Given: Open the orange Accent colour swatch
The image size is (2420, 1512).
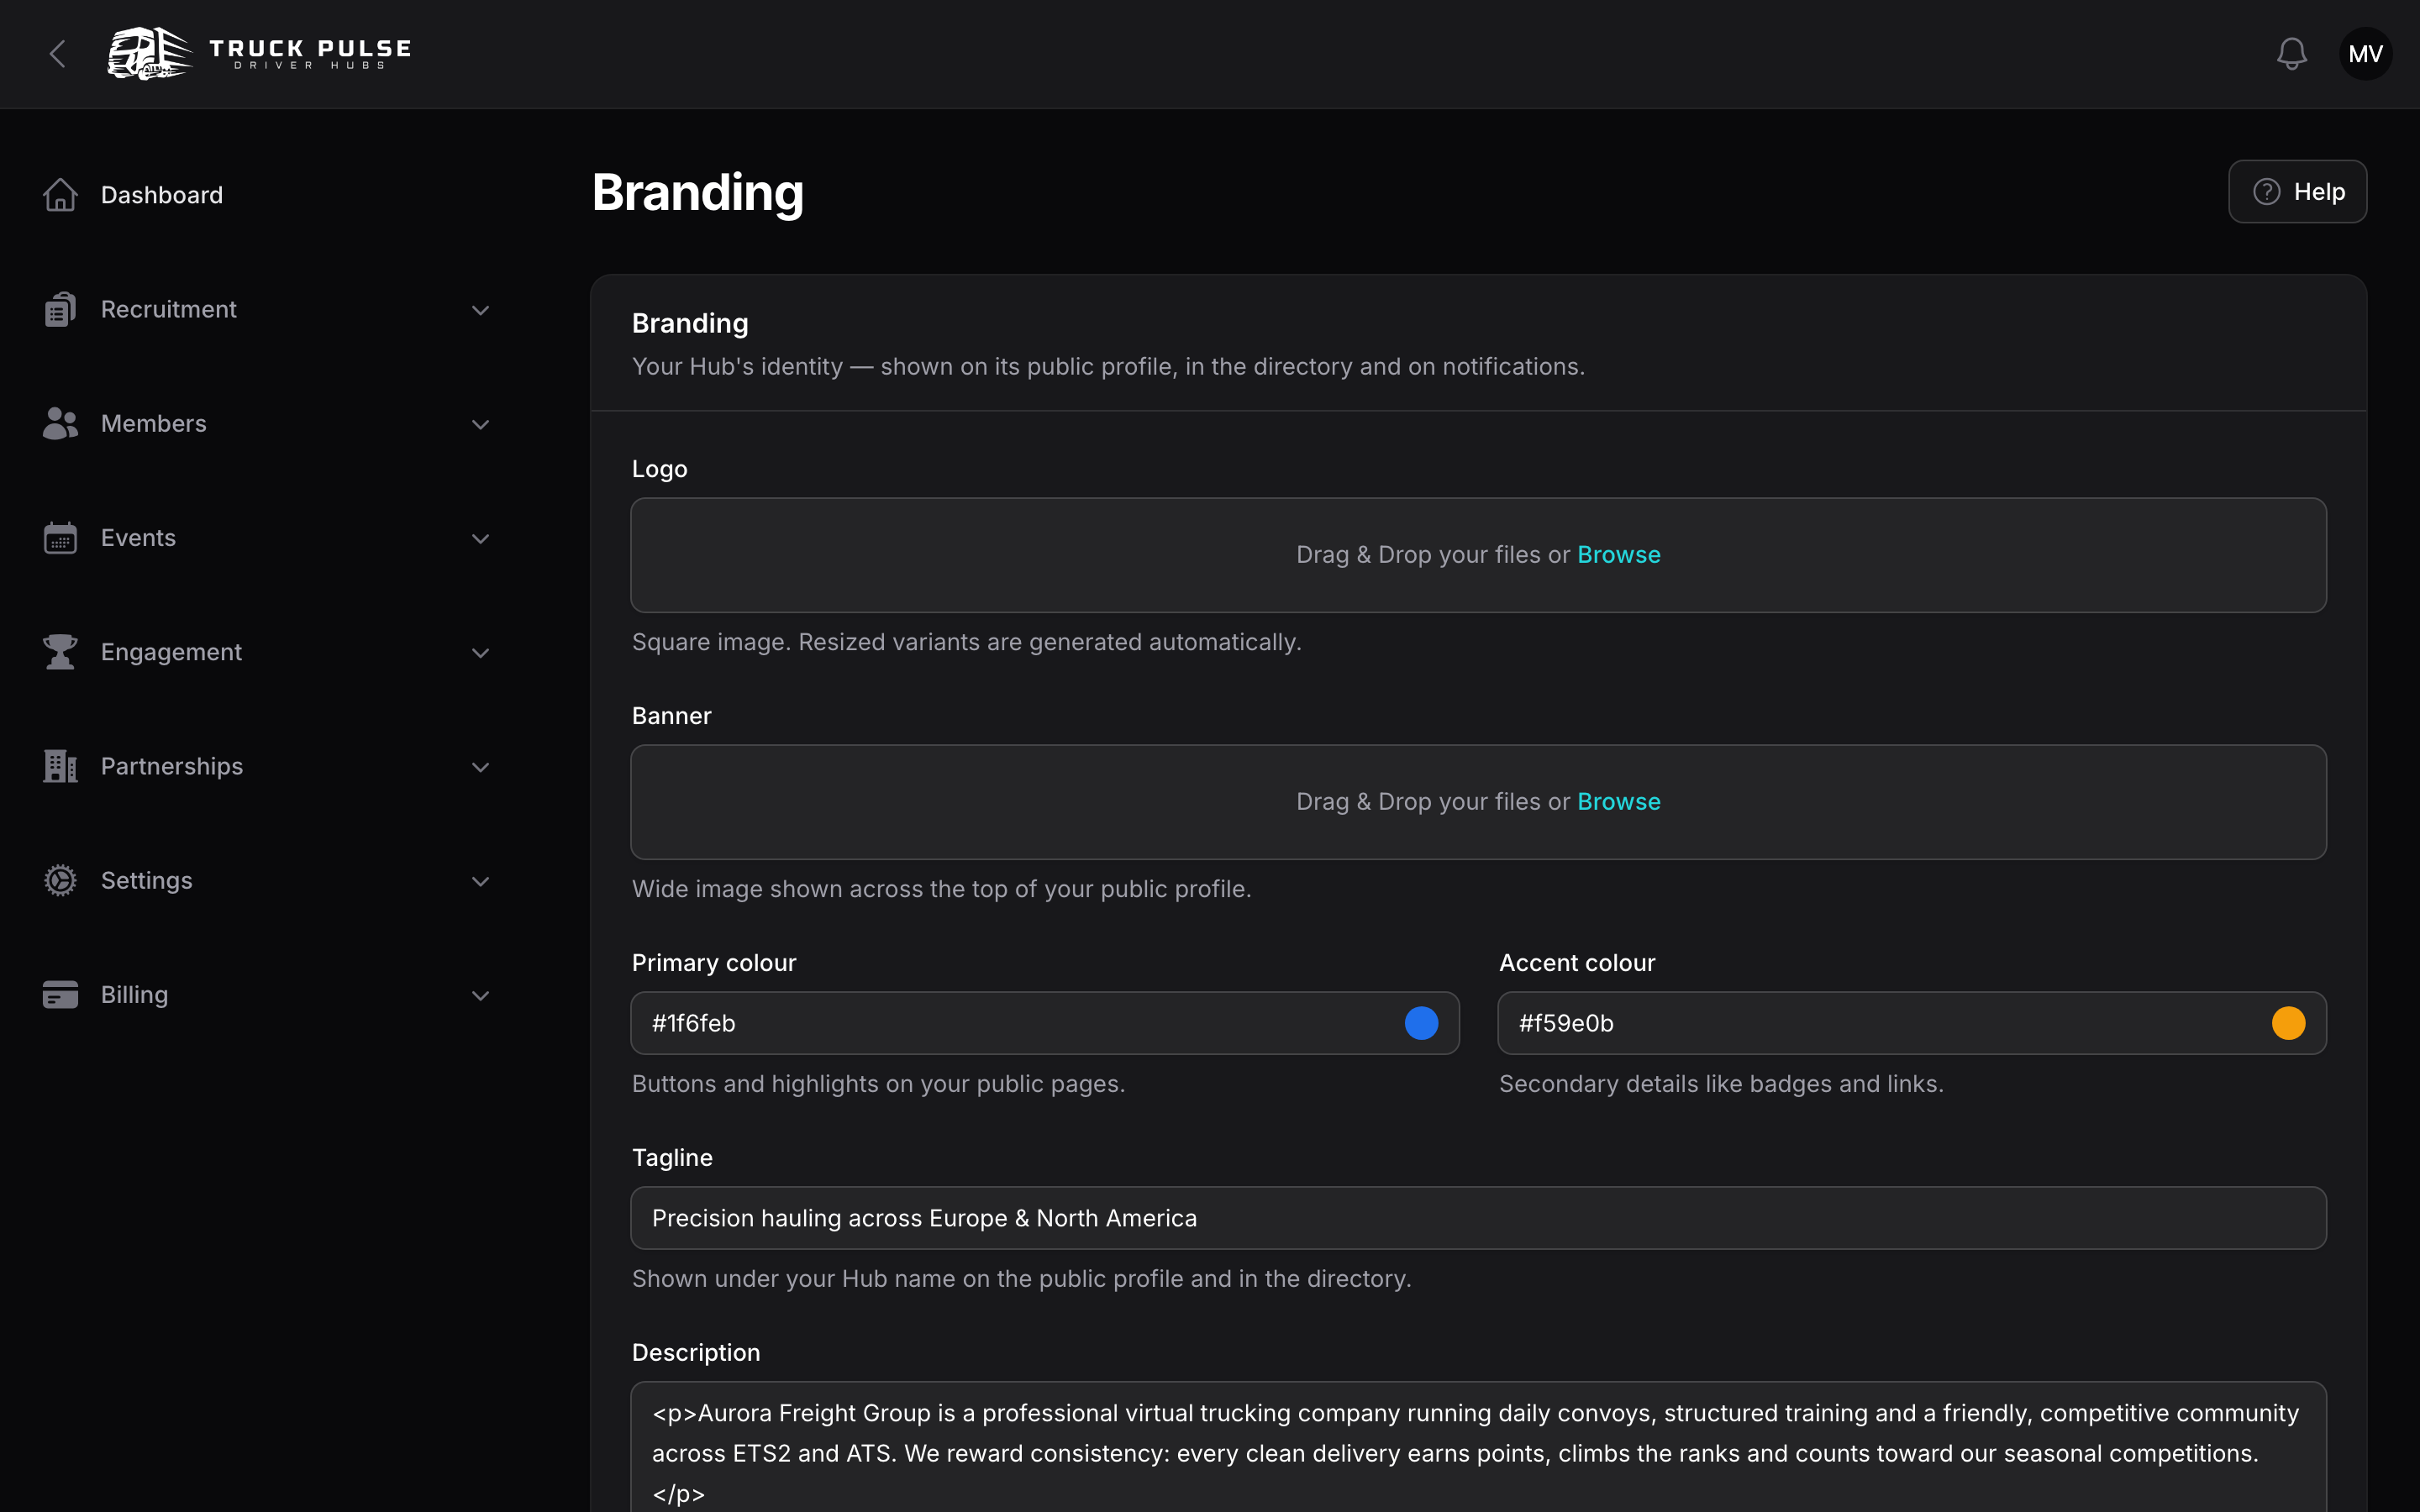Looking at the screenshot, I should click(x=2288, y=1023).
